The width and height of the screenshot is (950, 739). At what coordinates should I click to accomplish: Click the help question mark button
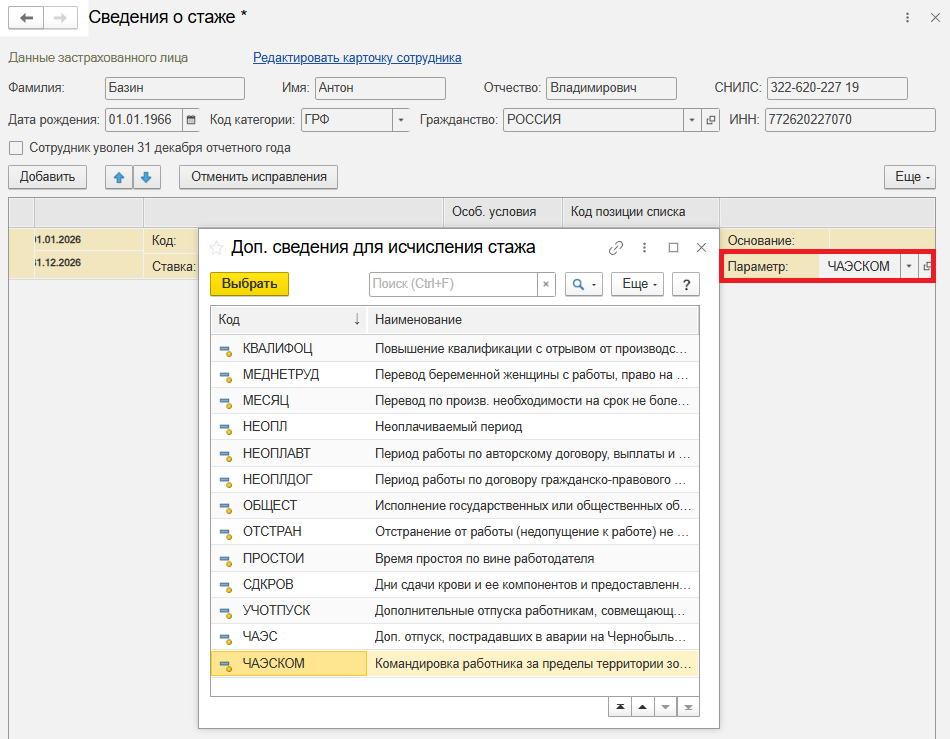point(685,284)
